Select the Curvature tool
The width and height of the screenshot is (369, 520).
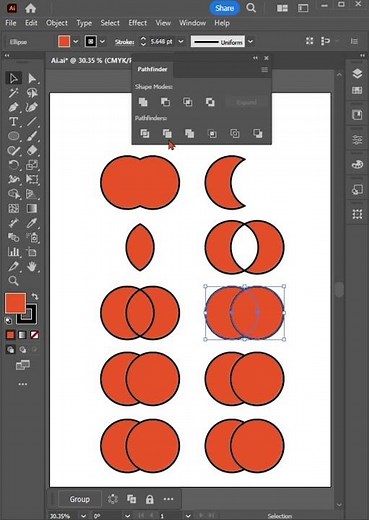click(x=32, y=107)
